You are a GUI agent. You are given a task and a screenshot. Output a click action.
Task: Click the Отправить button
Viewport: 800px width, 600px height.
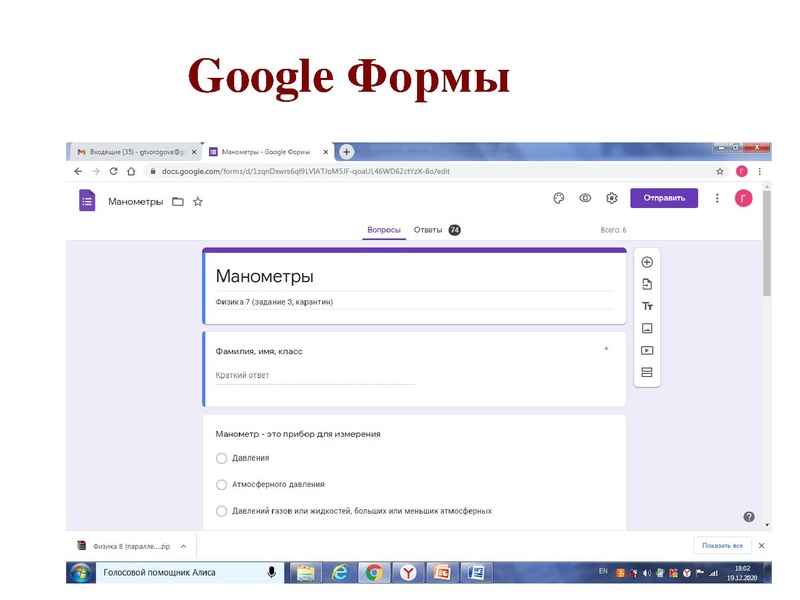coord(666,199)
